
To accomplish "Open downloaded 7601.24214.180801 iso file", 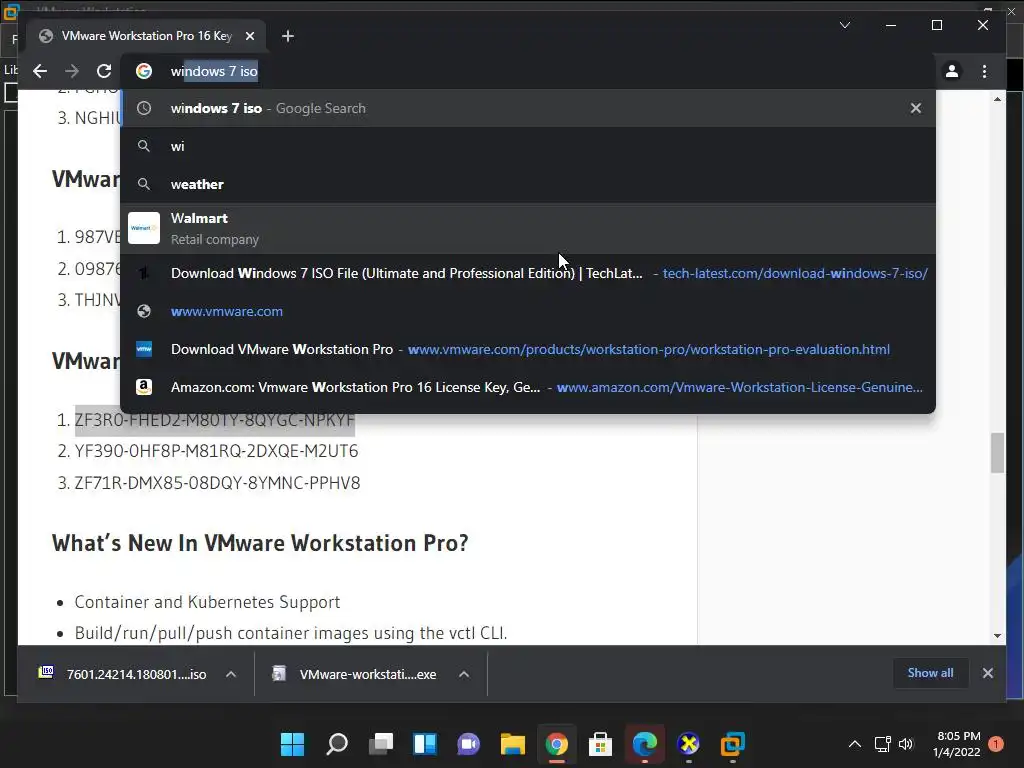I will click(124, 674).
